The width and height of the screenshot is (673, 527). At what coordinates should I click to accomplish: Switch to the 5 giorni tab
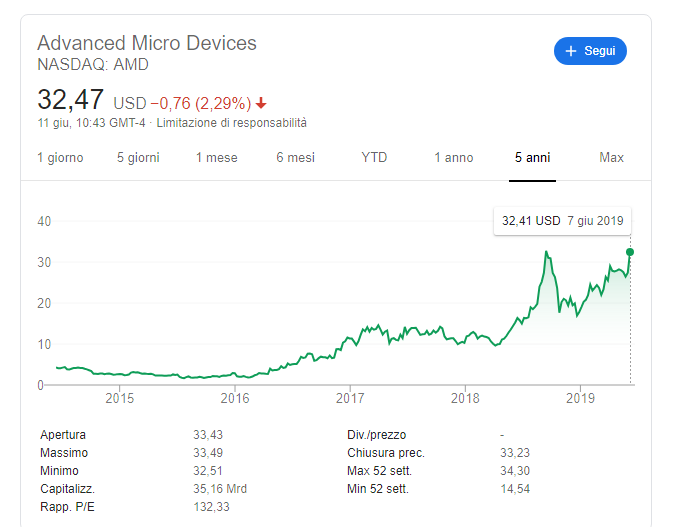138,157
